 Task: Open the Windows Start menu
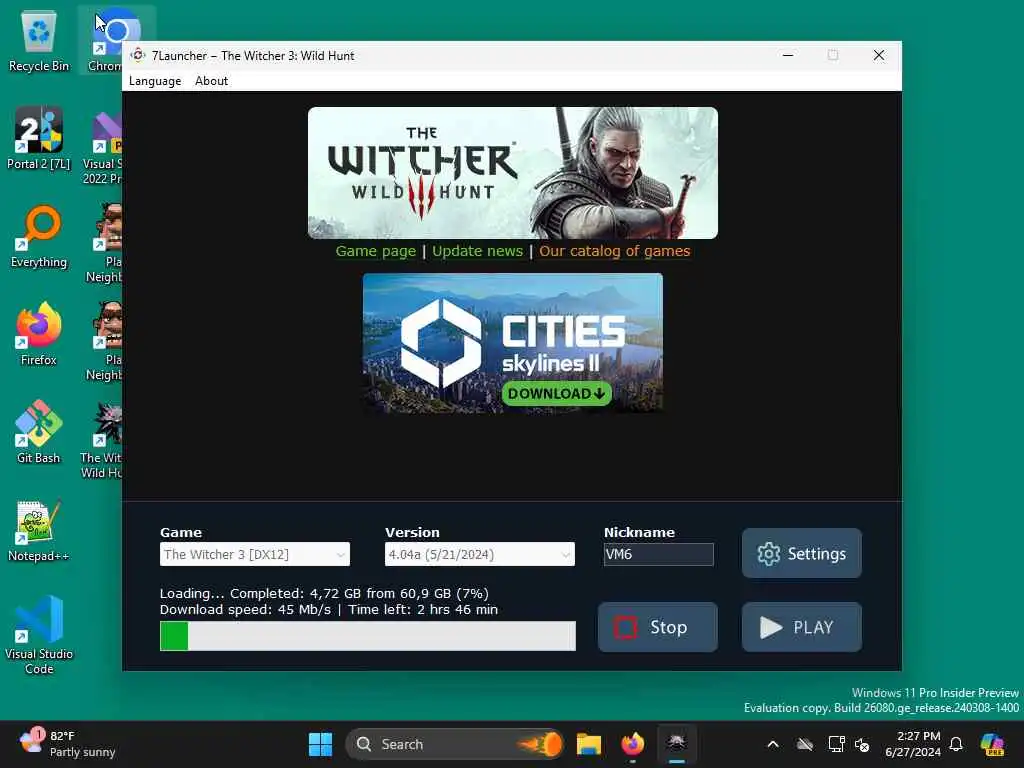point(320,744)
